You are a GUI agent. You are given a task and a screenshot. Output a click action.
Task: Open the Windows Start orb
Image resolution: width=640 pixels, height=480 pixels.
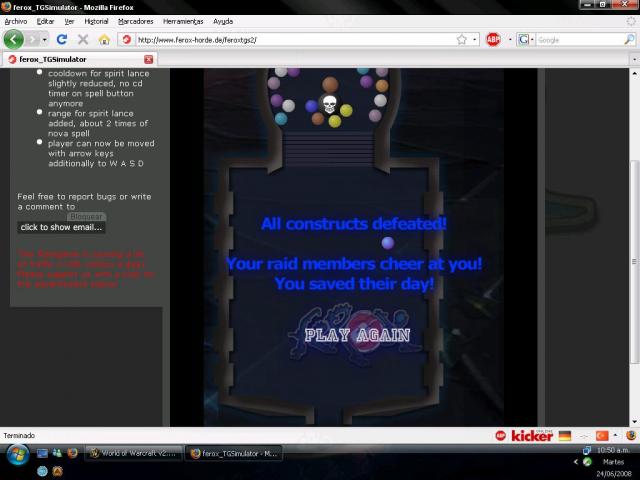click(x=18, y=455)
